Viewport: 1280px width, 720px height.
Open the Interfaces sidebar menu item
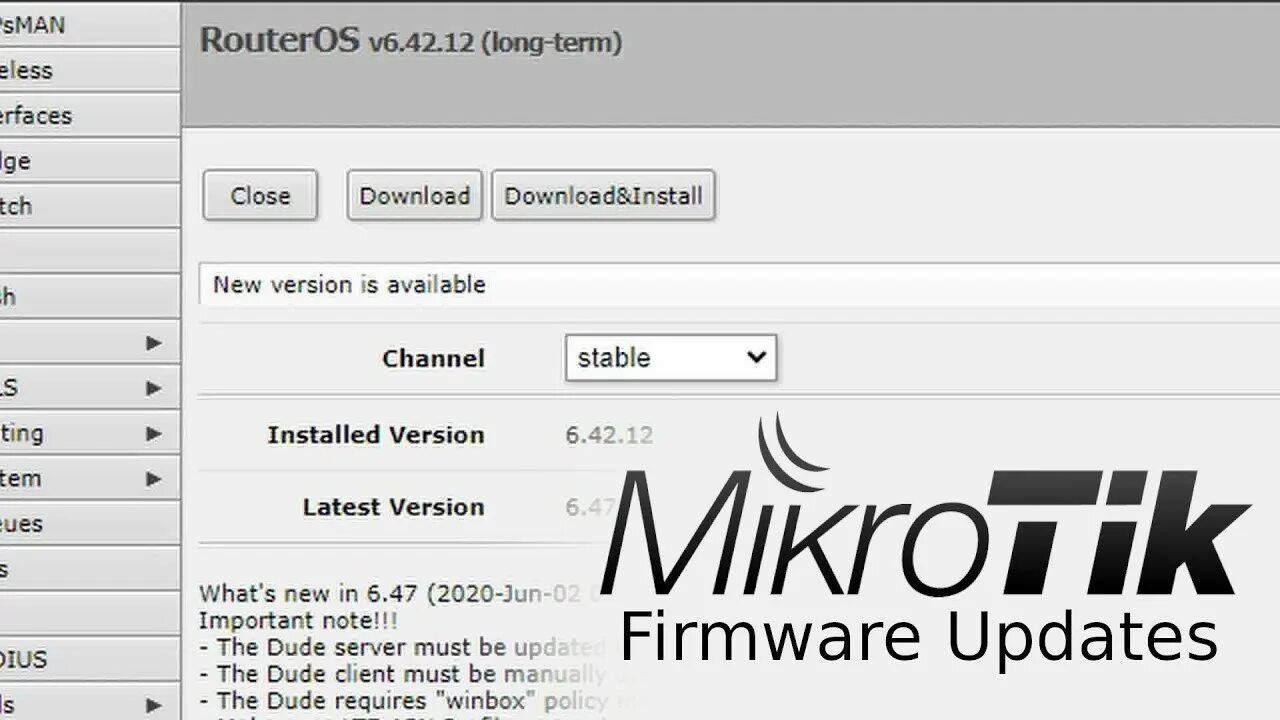click(88, 115)
